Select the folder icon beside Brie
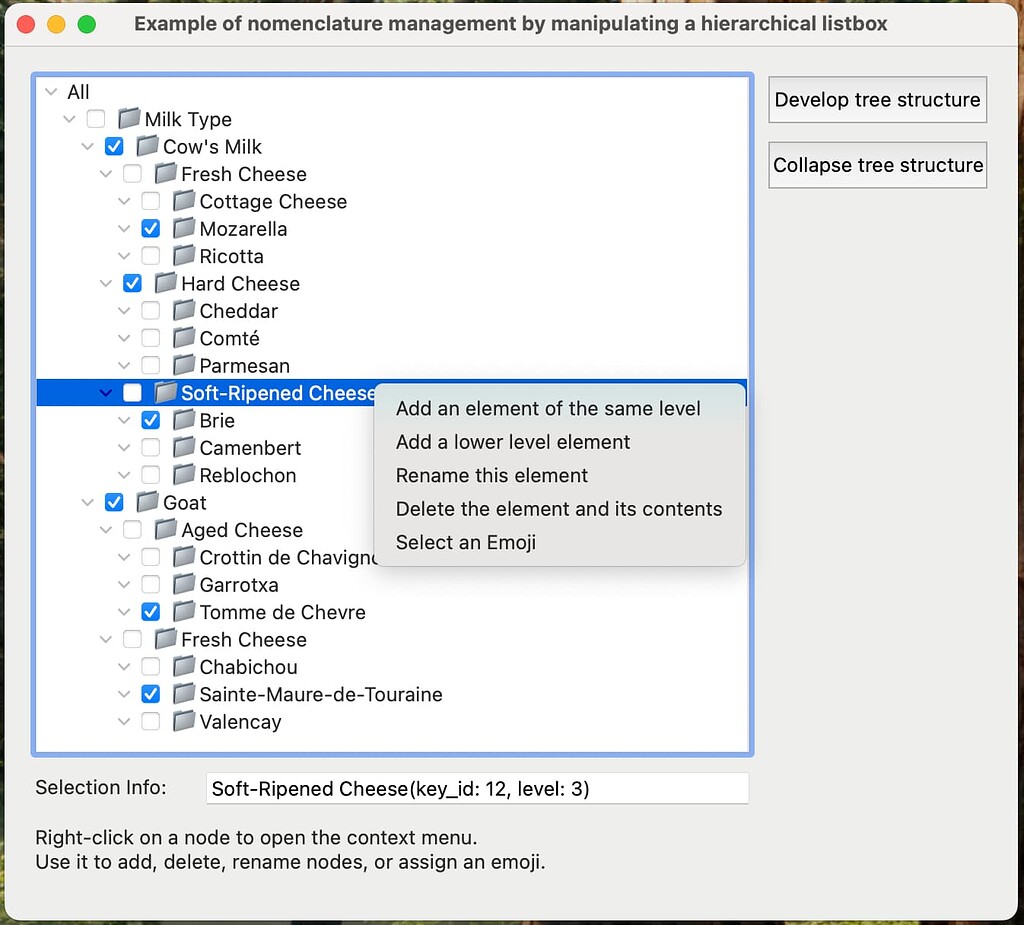Image resolution: width=1024 pixels, height=925 pixels. [182, 420]
